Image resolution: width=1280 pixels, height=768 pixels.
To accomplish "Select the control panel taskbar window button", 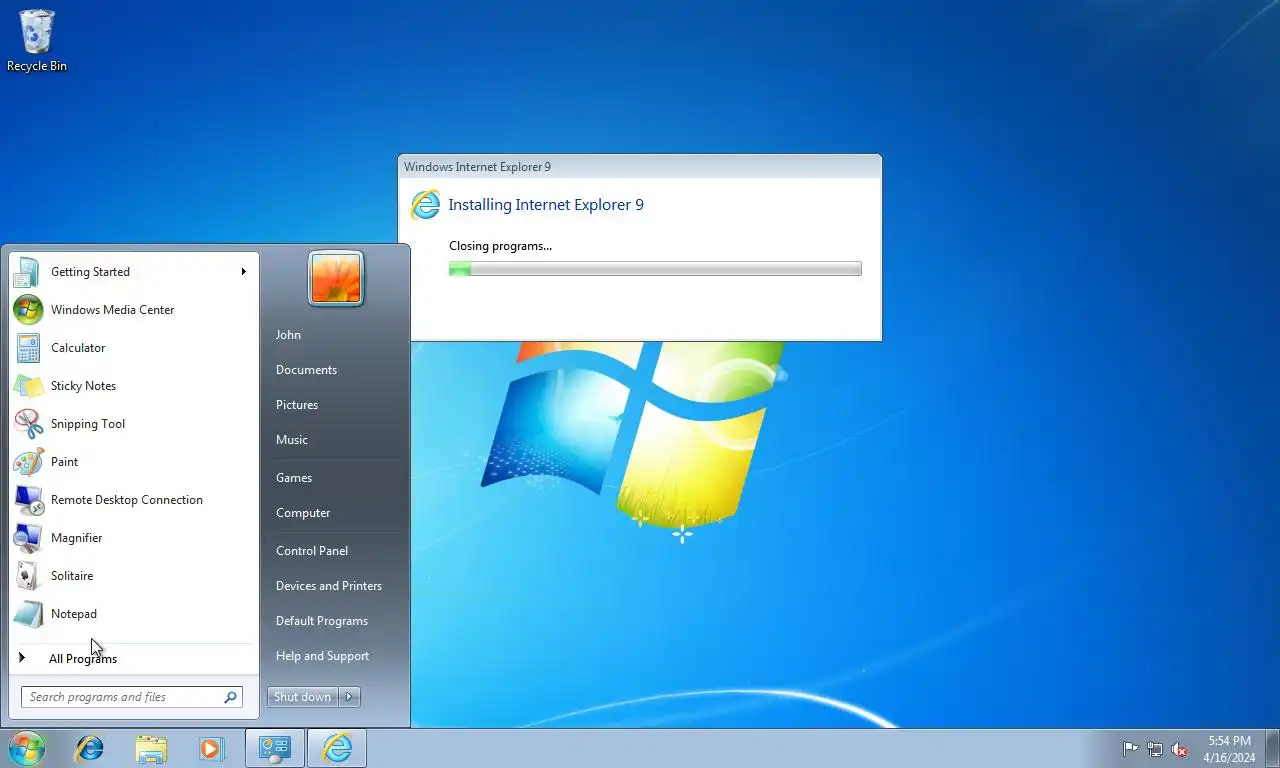I will click(275, 748).
